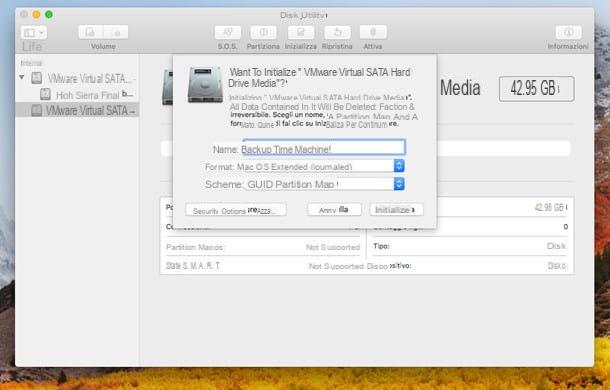Click the Inizializza toolbar icon
This screenshot has height=390, width=610.
(x=301, y=32)
